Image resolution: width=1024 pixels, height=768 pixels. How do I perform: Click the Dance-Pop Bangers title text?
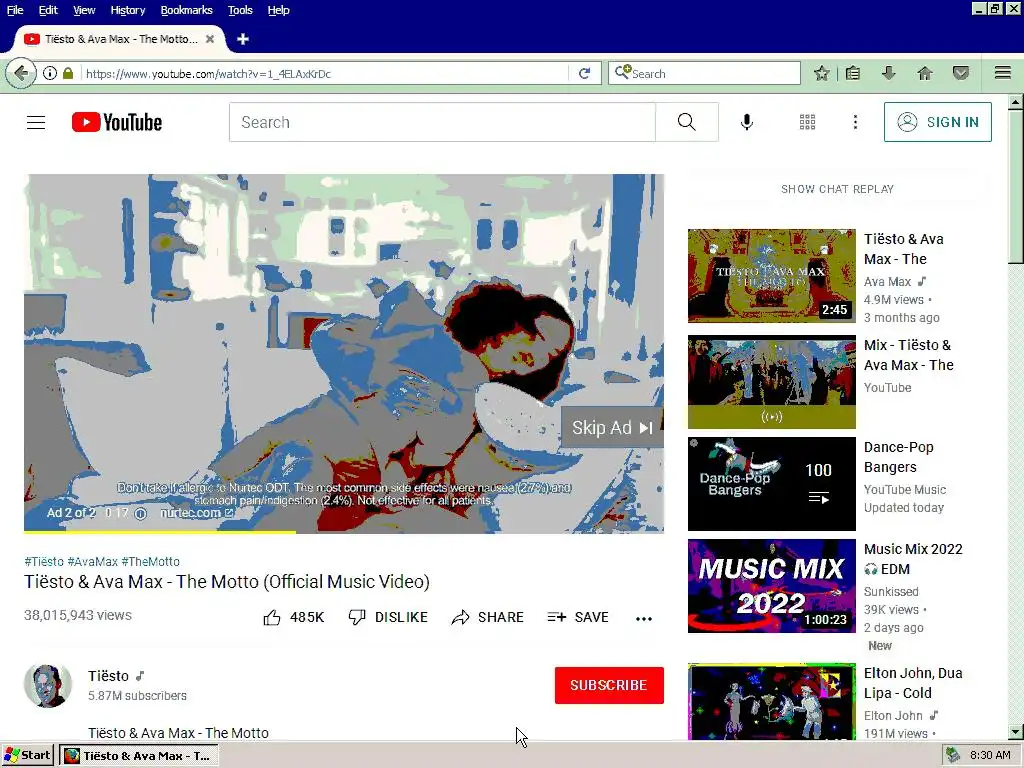(899, 457)
